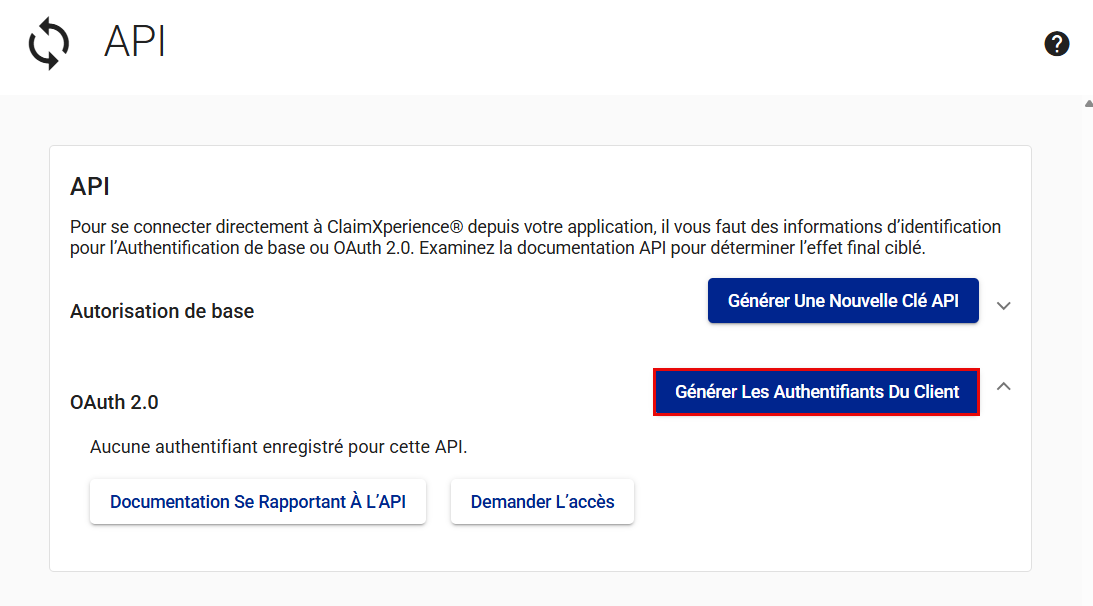Screen dimensions: 1093x606
Task: Click the circular sync arrows icon
Action: pyautogui.click(x=49, y=45)
